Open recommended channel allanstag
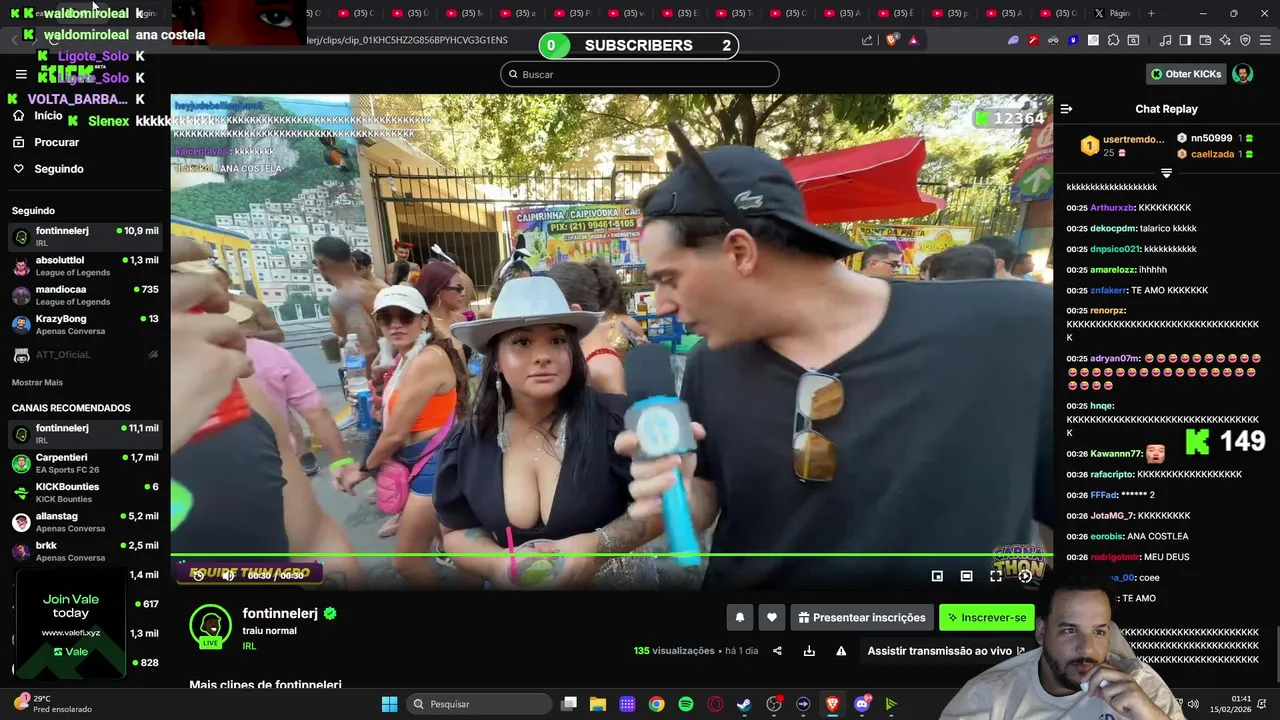 pyautogui.click(x=85, y=522)
